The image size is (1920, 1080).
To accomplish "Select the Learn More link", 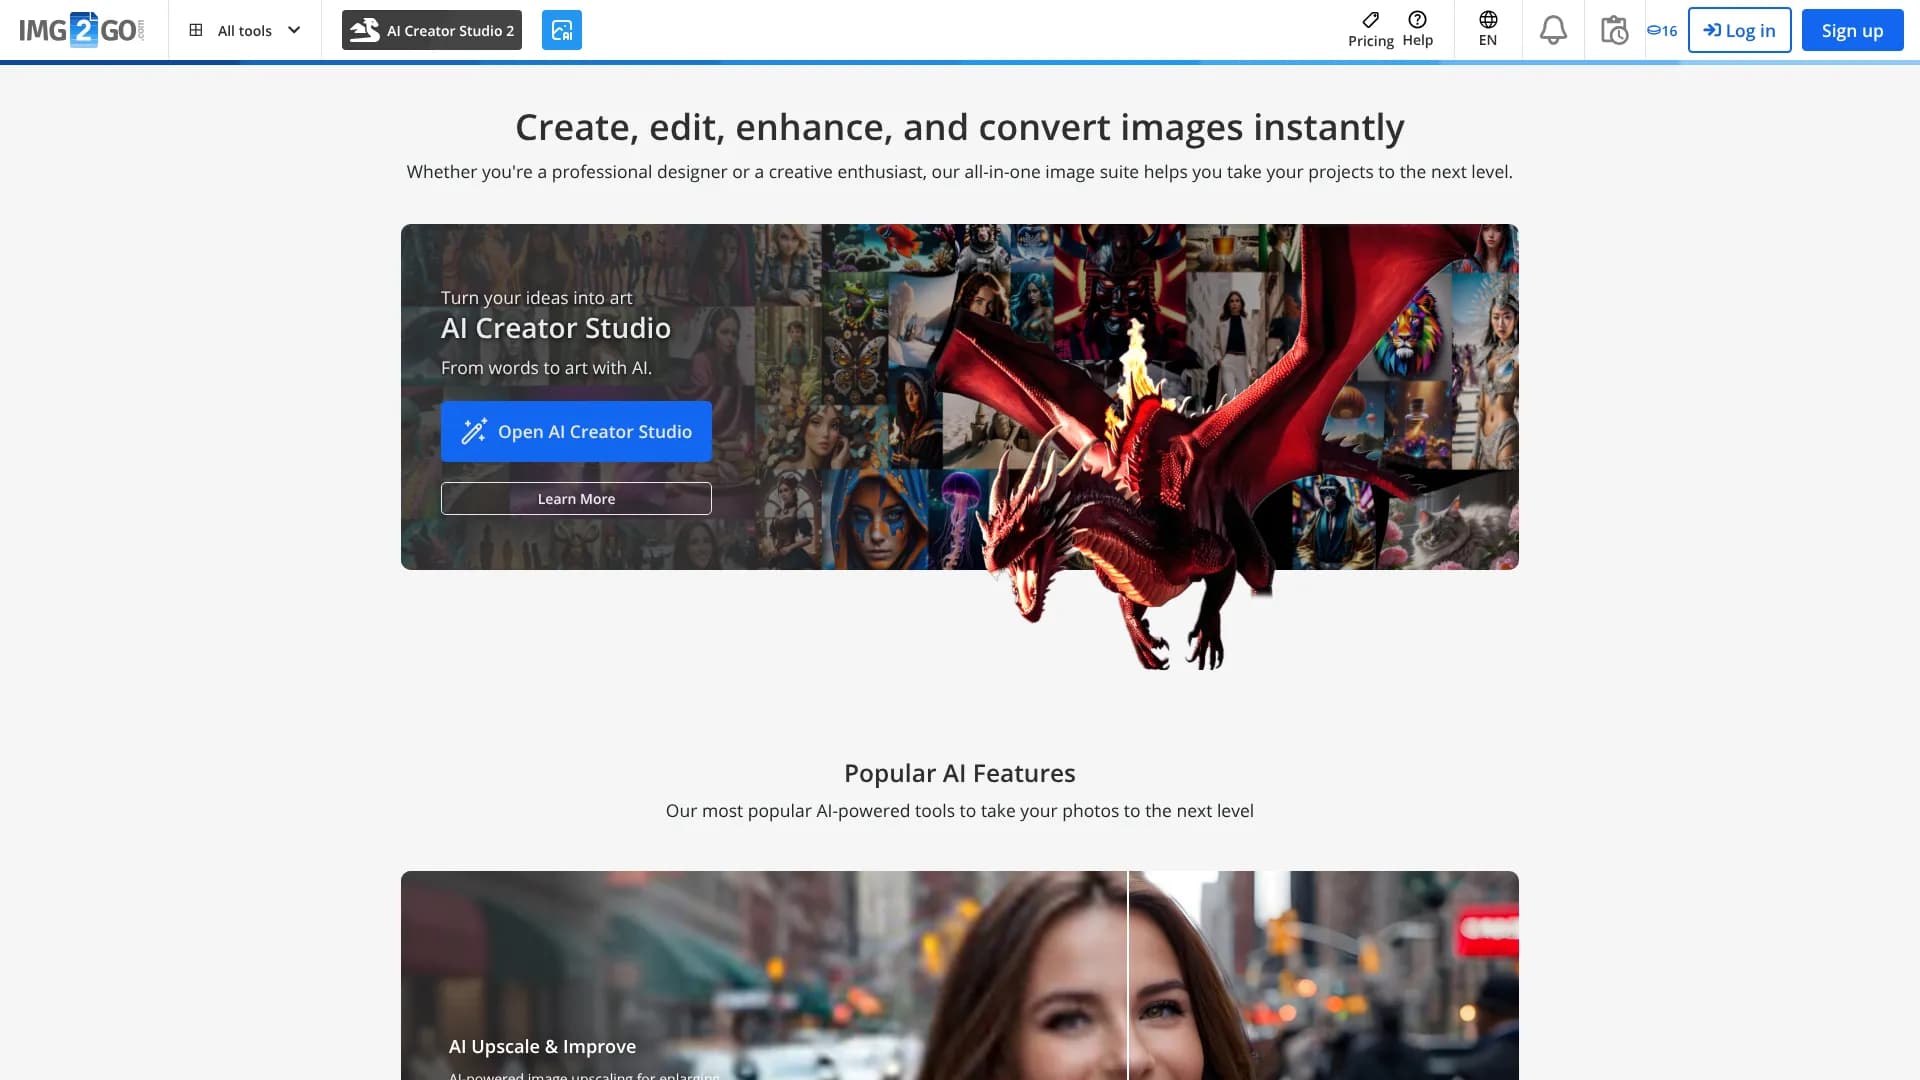I will pyautogui.click(x=576, y=498).
